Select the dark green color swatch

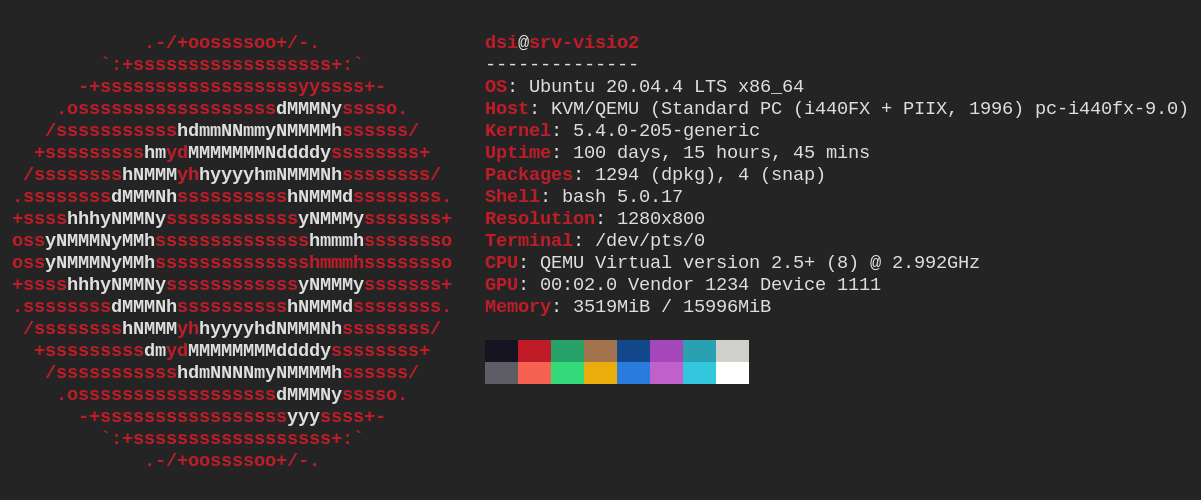[x=567, y=351]
